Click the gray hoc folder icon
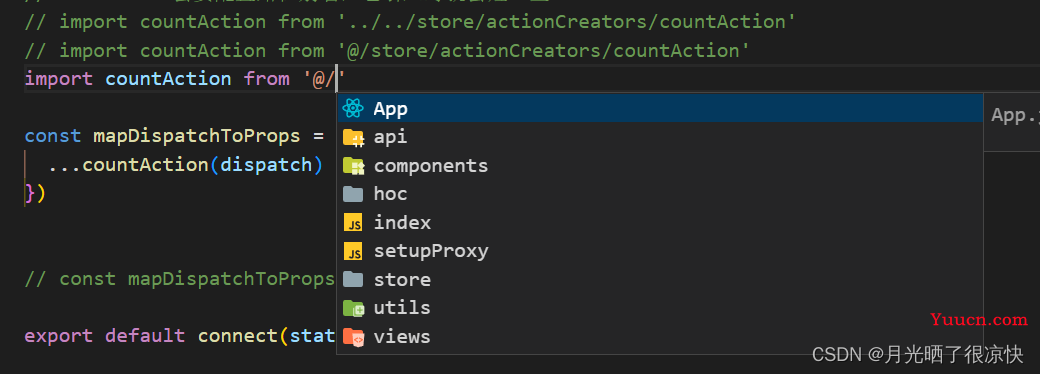Viewport: 1040px width, 374px height. (354, 194)
